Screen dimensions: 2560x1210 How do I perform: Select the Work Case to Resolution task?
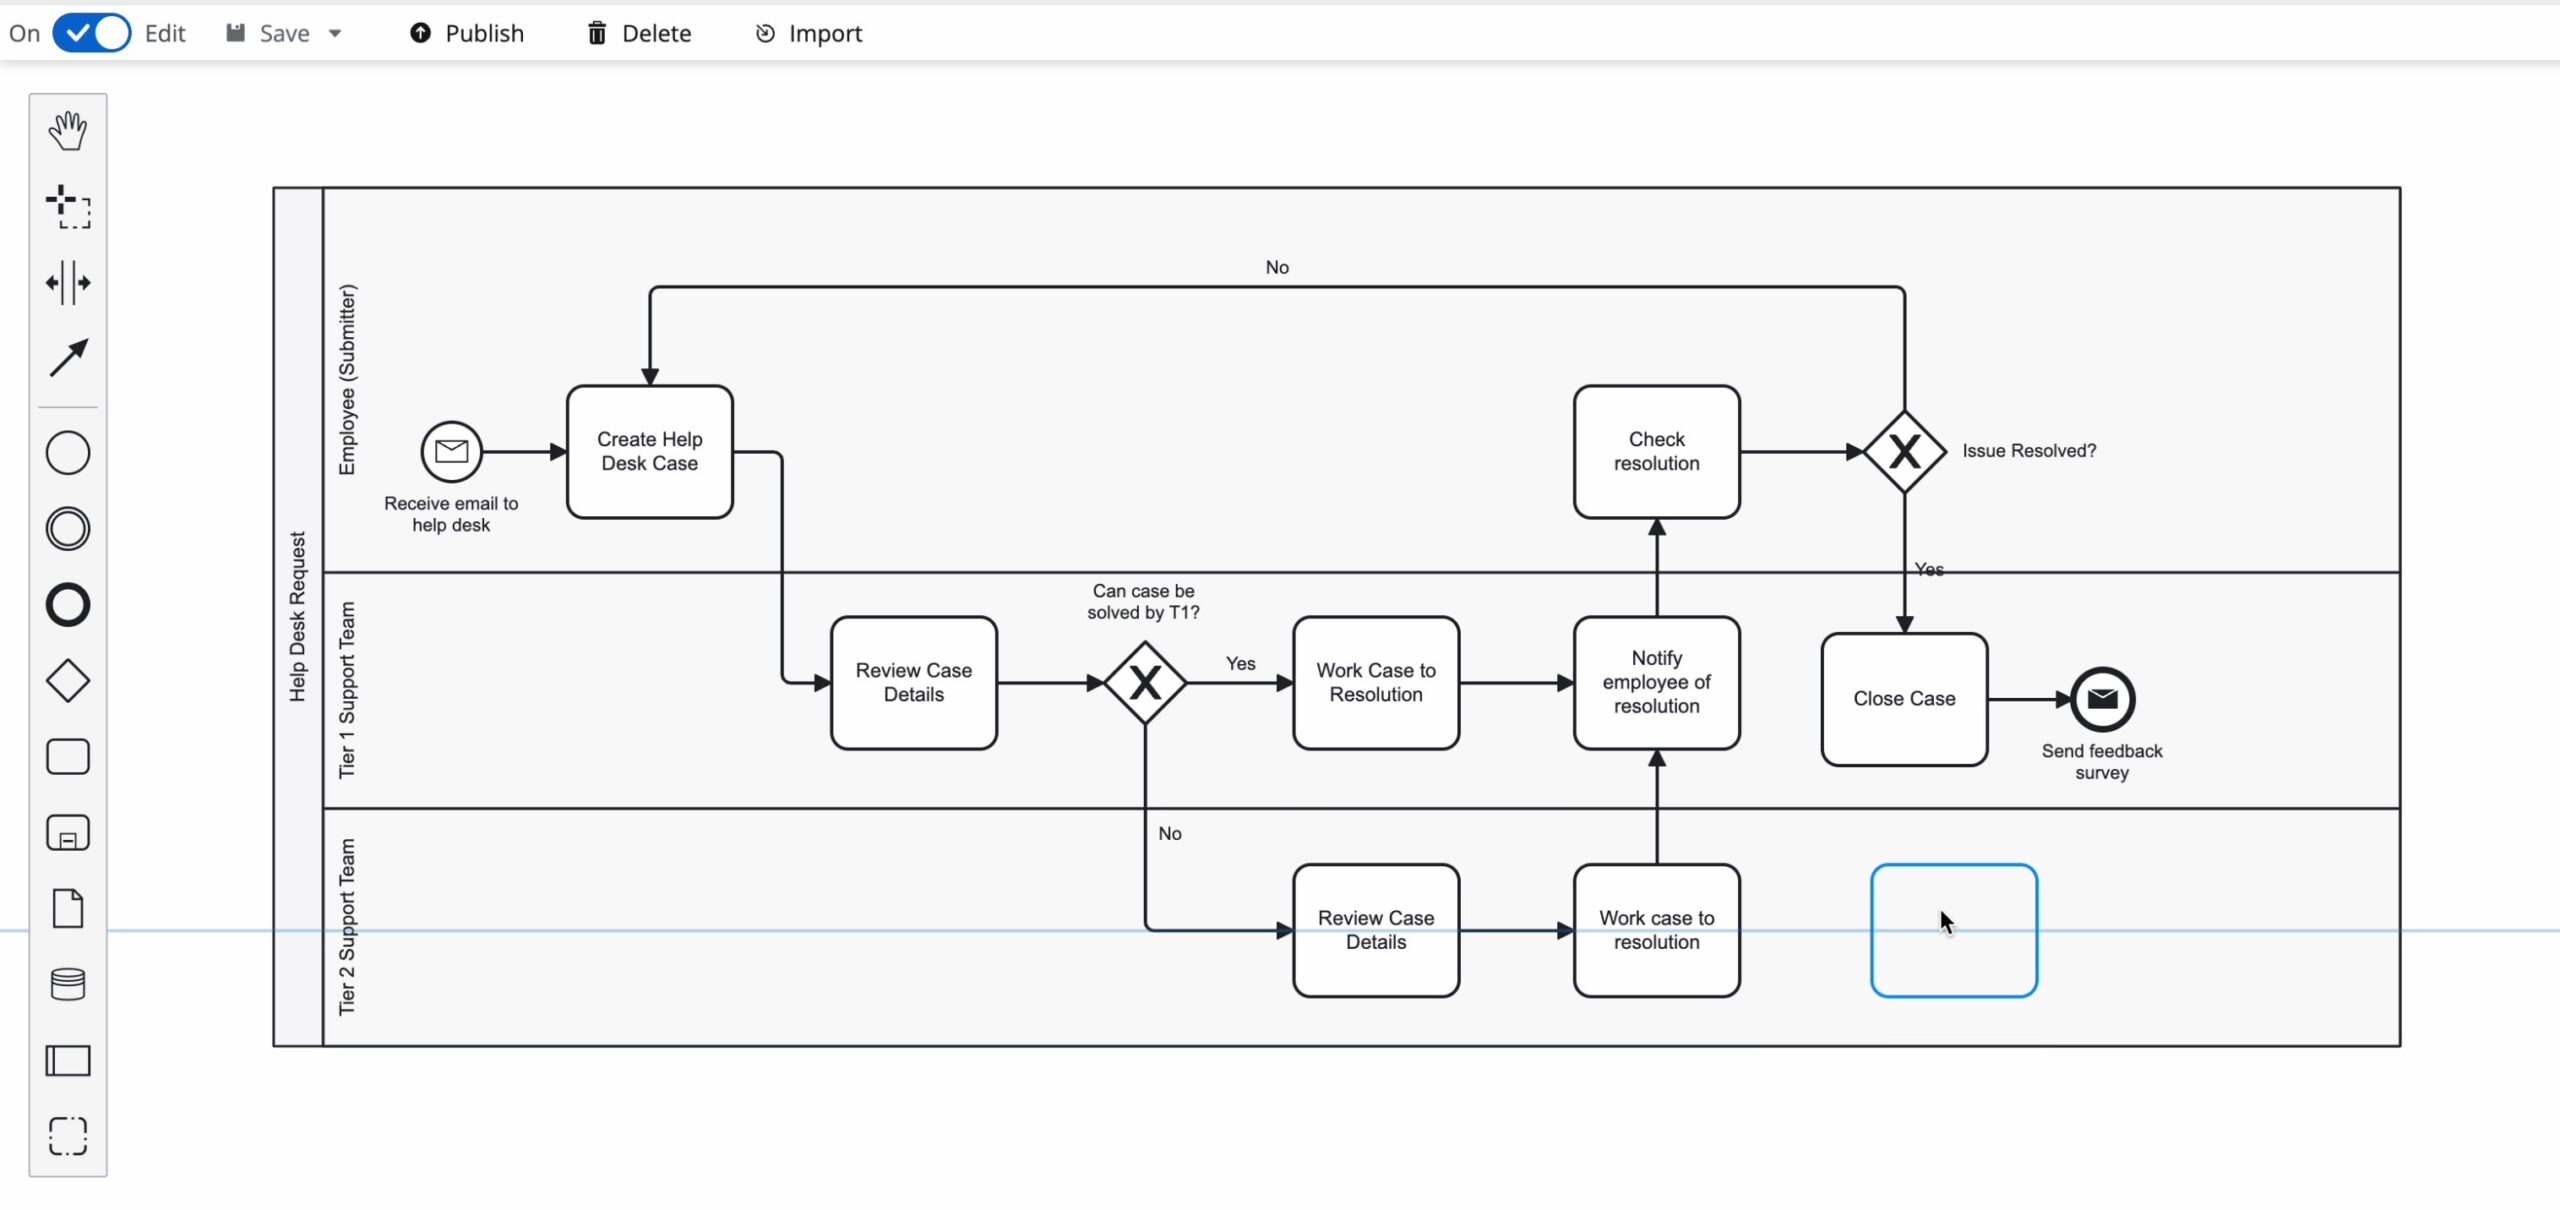click(x=1376, y=683)
